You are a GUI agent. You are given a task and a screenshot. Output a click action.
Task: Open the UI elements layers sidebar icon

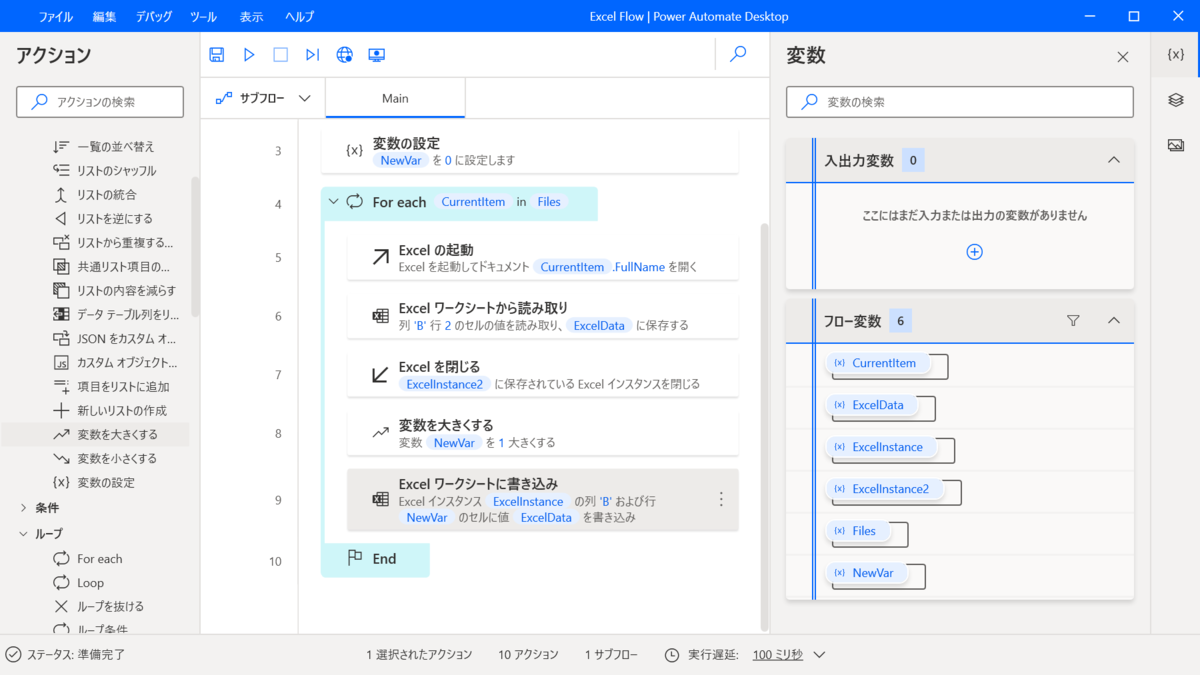pyautogui.click(x=1176, y=100)
